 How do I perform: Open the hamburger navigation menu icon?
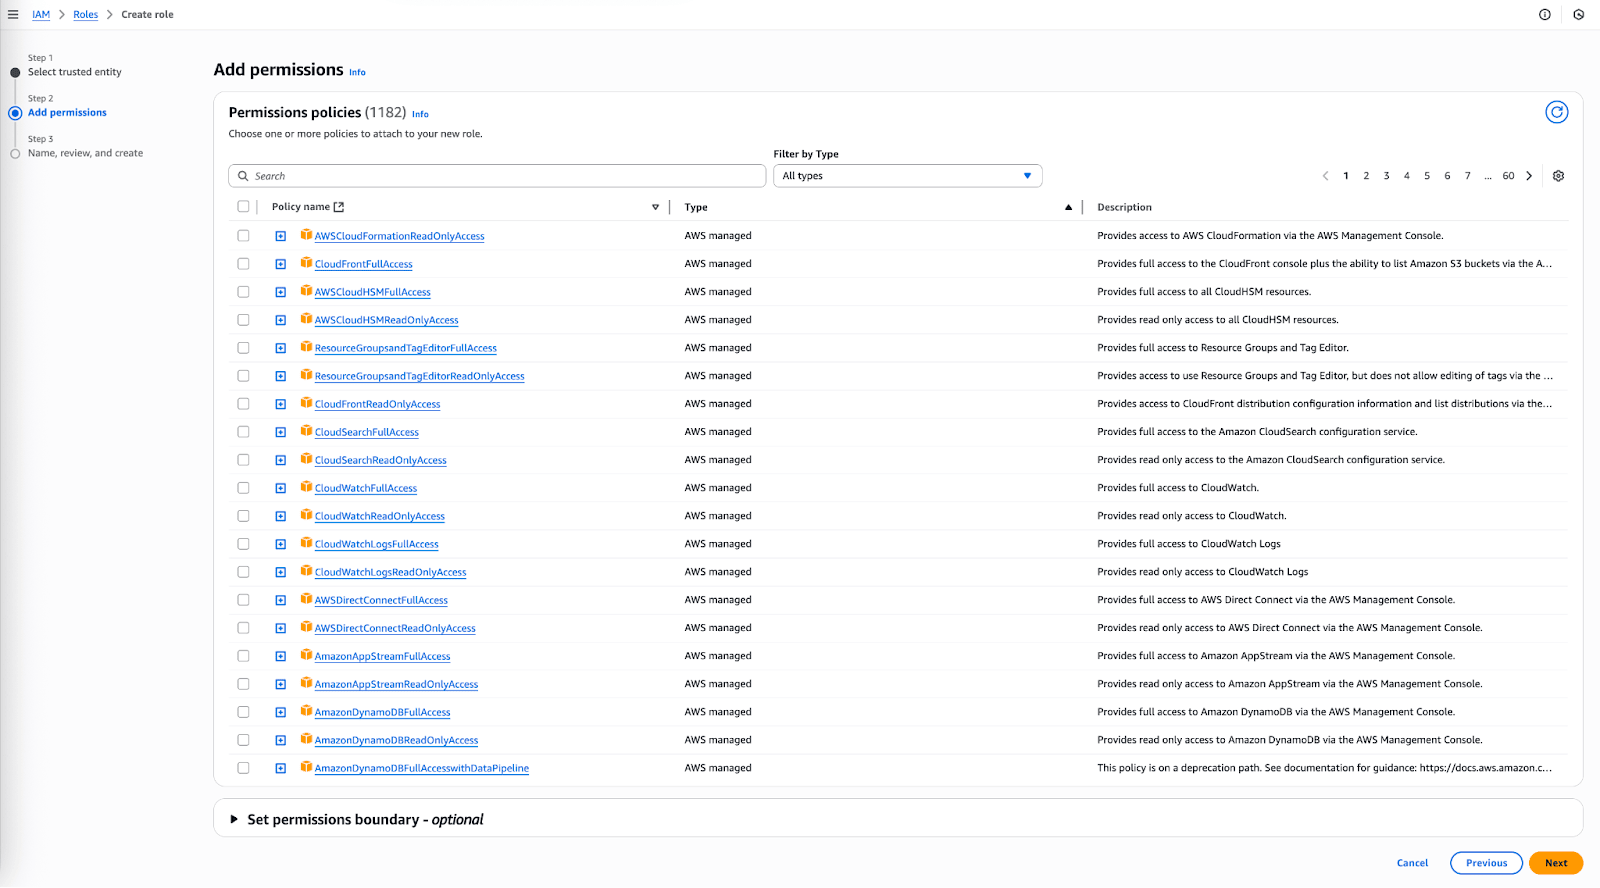[x=13, y=15]
